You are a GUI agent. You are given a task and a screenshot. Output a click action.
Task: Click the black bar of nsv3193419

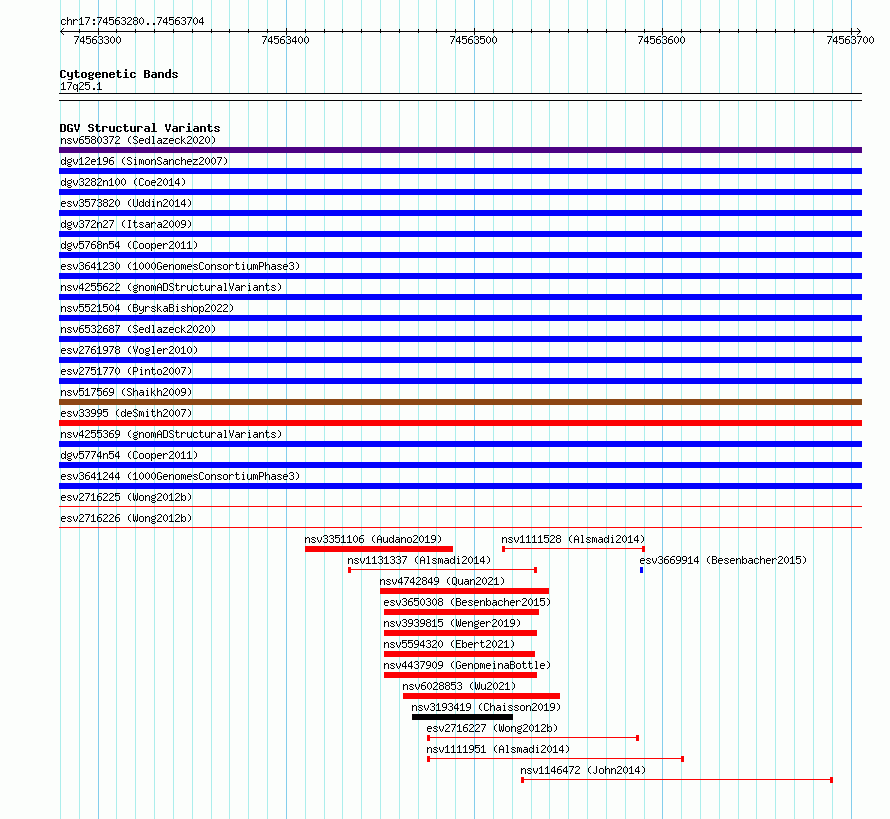tap(462, 717)
